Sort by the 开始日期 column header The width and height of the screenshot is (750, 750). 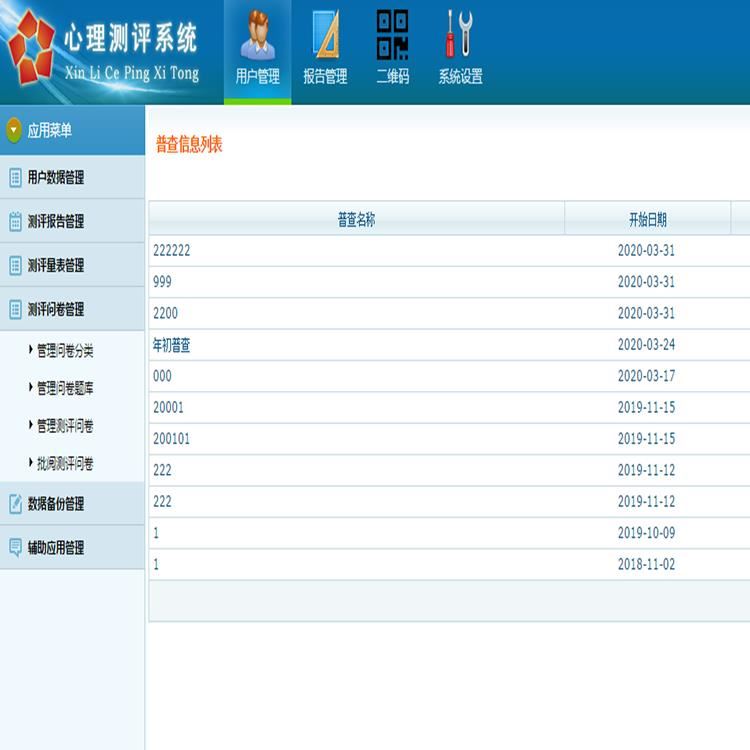(x=648, y=219)
